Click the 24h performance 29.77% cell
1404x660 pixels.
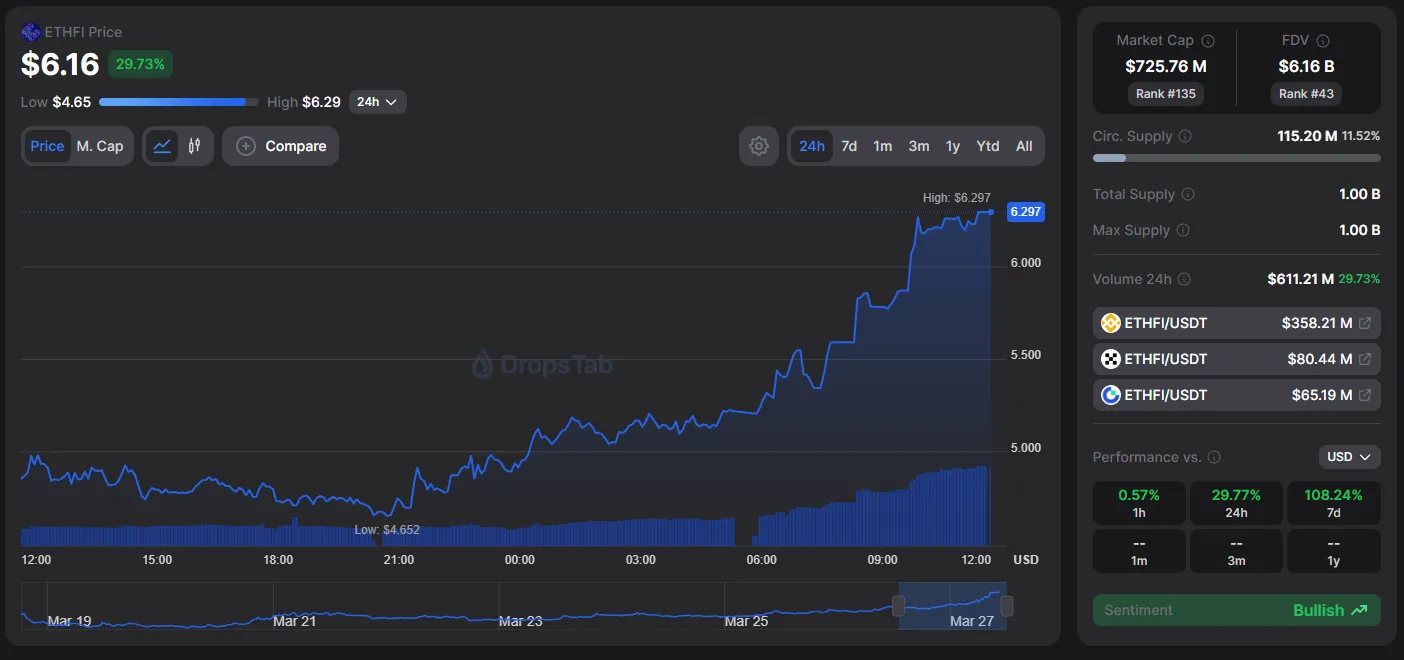pos(1237,503)
